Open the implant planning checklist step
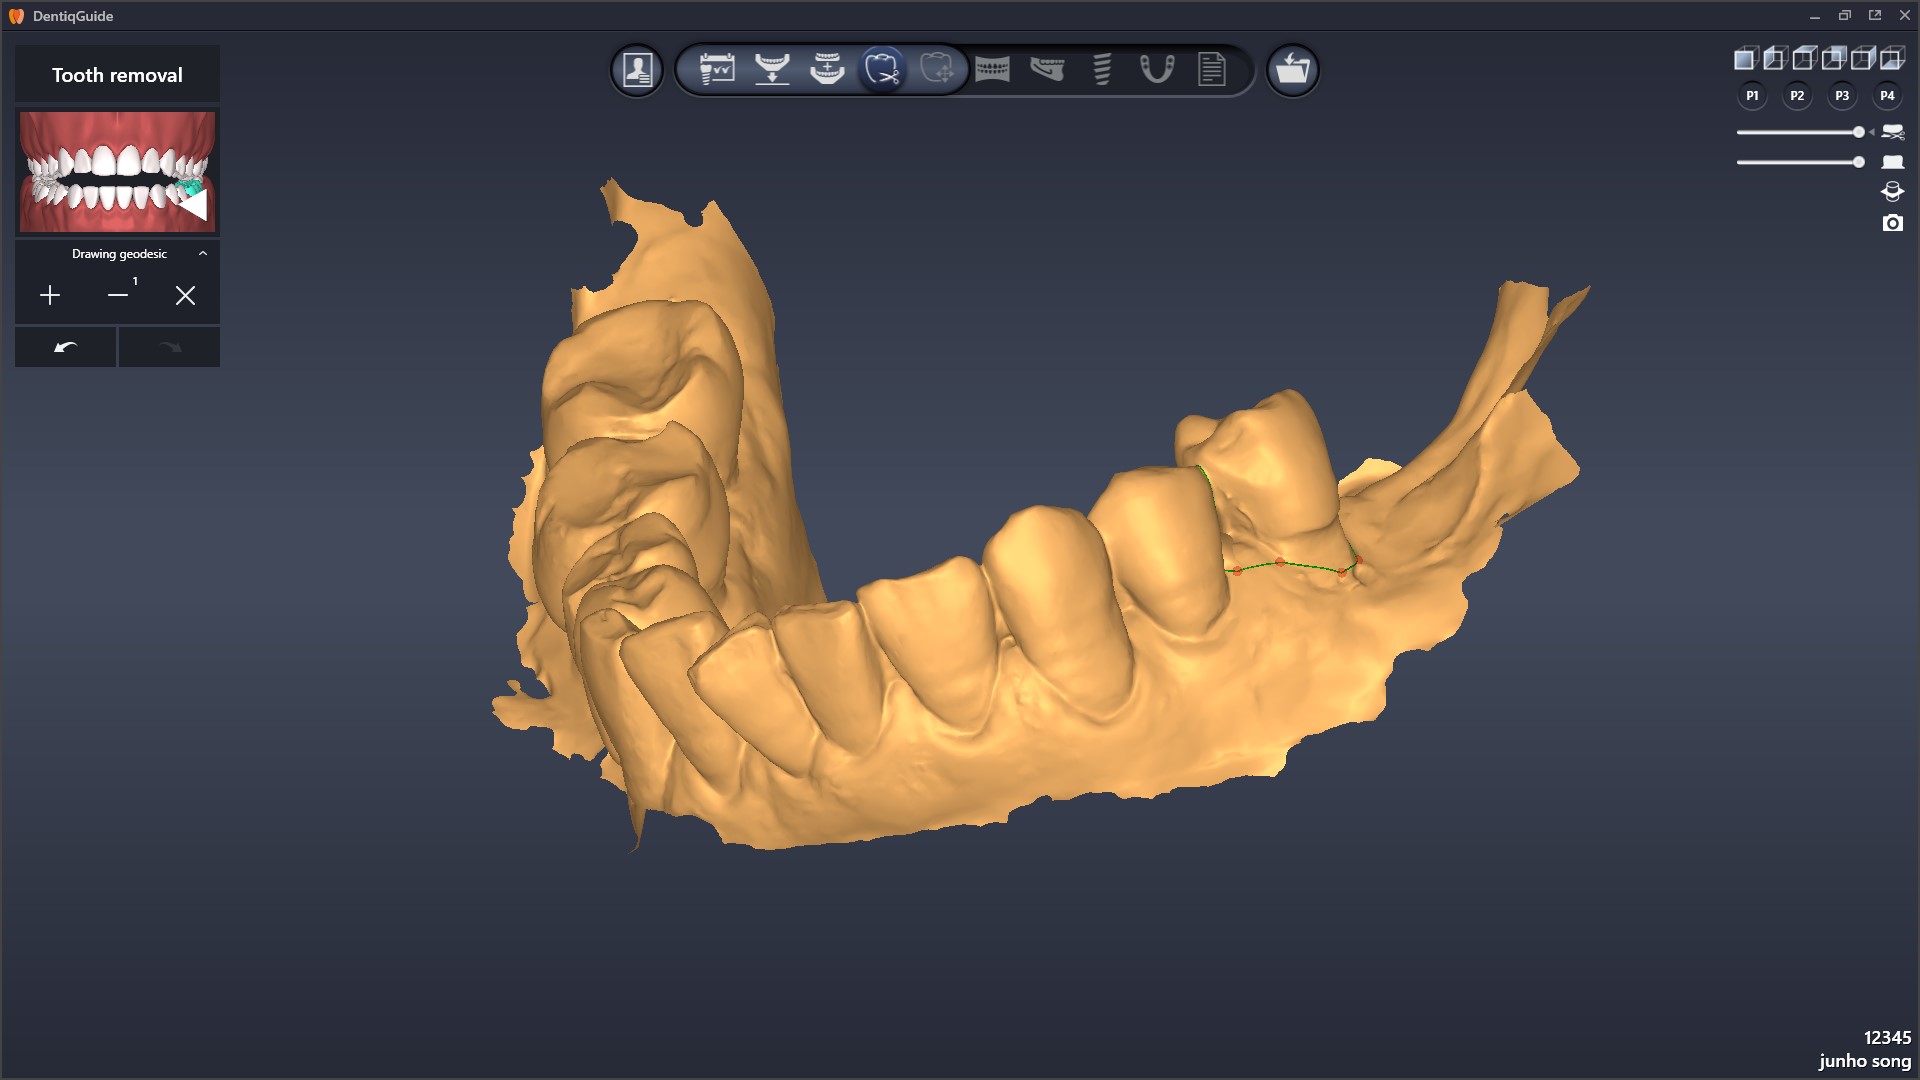 717,69
